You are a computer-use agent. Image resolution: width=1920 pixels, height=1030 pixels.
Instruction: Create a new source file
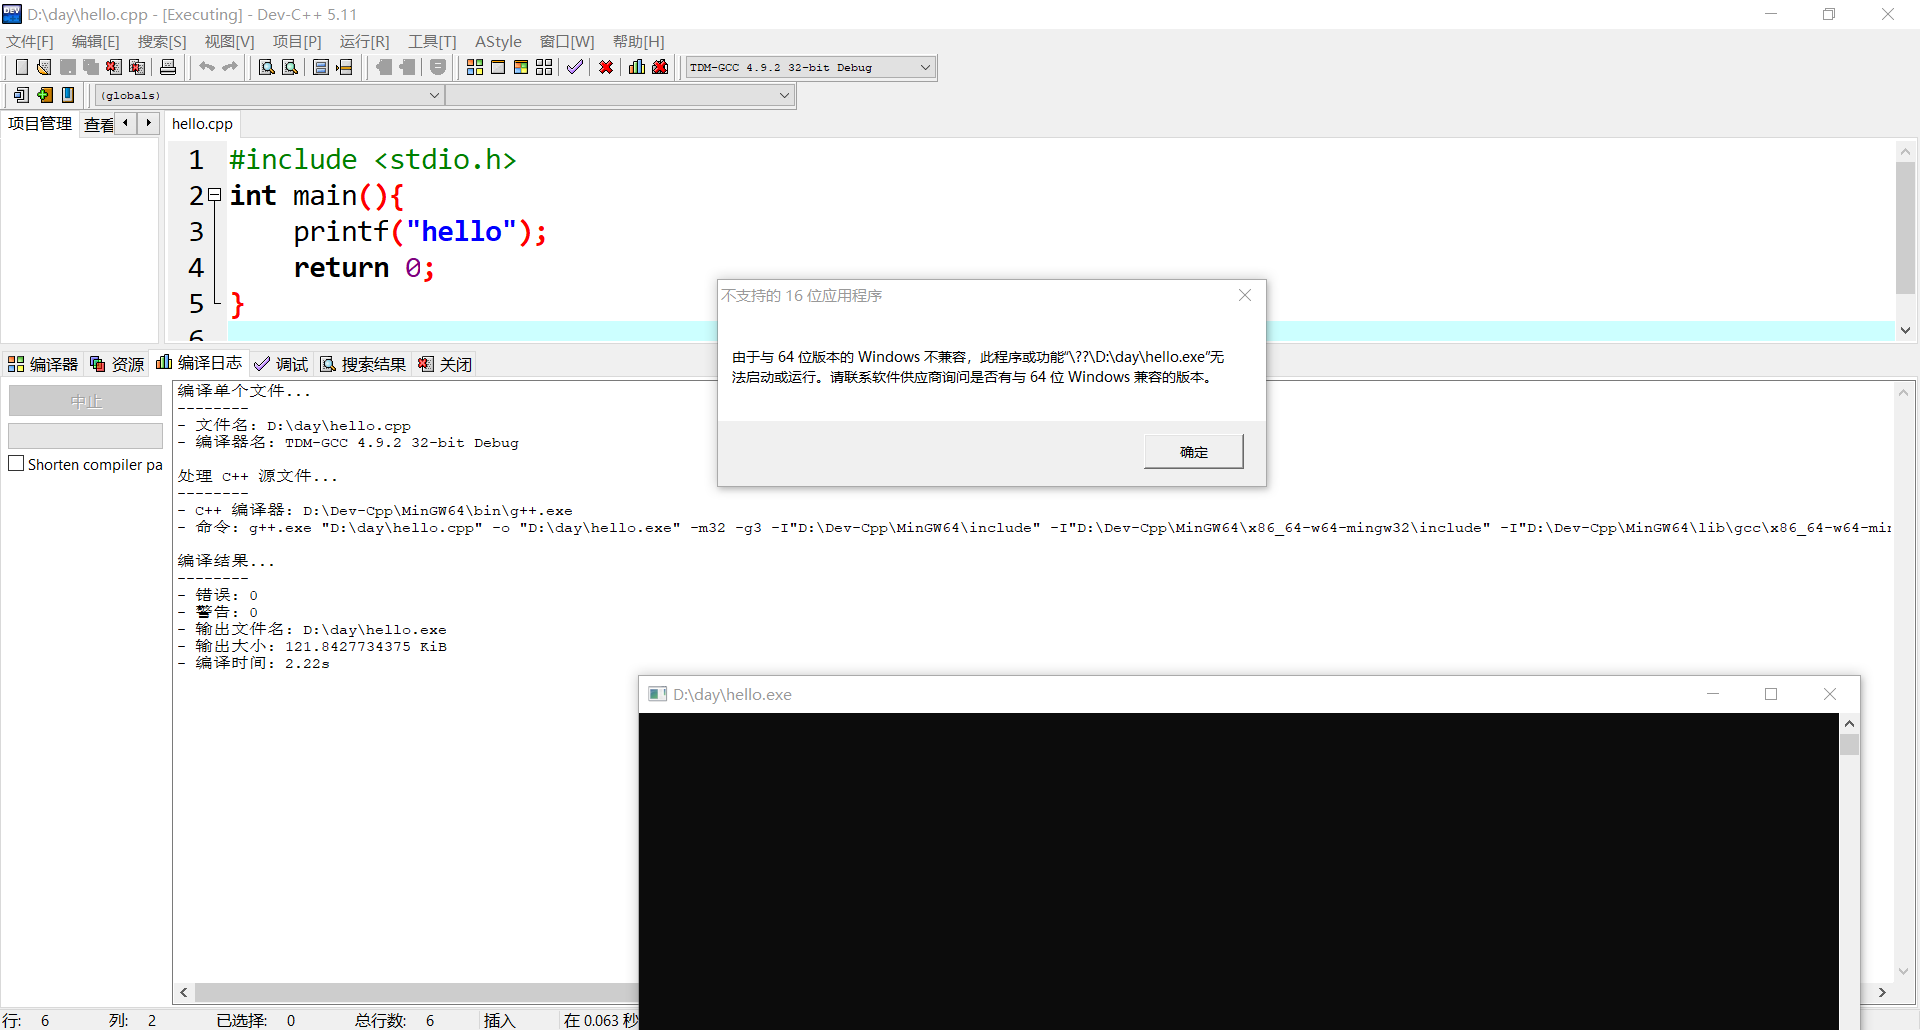(x=21, y=67)
